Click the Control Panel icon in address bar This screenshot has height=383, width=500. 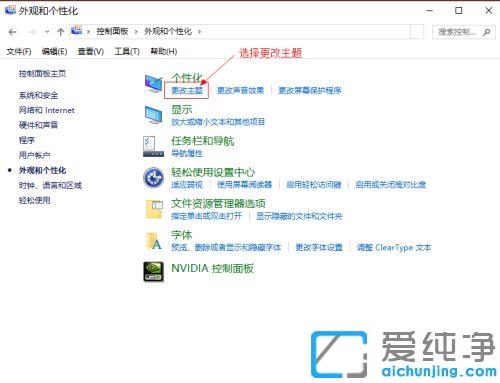[x=76, y=30]
